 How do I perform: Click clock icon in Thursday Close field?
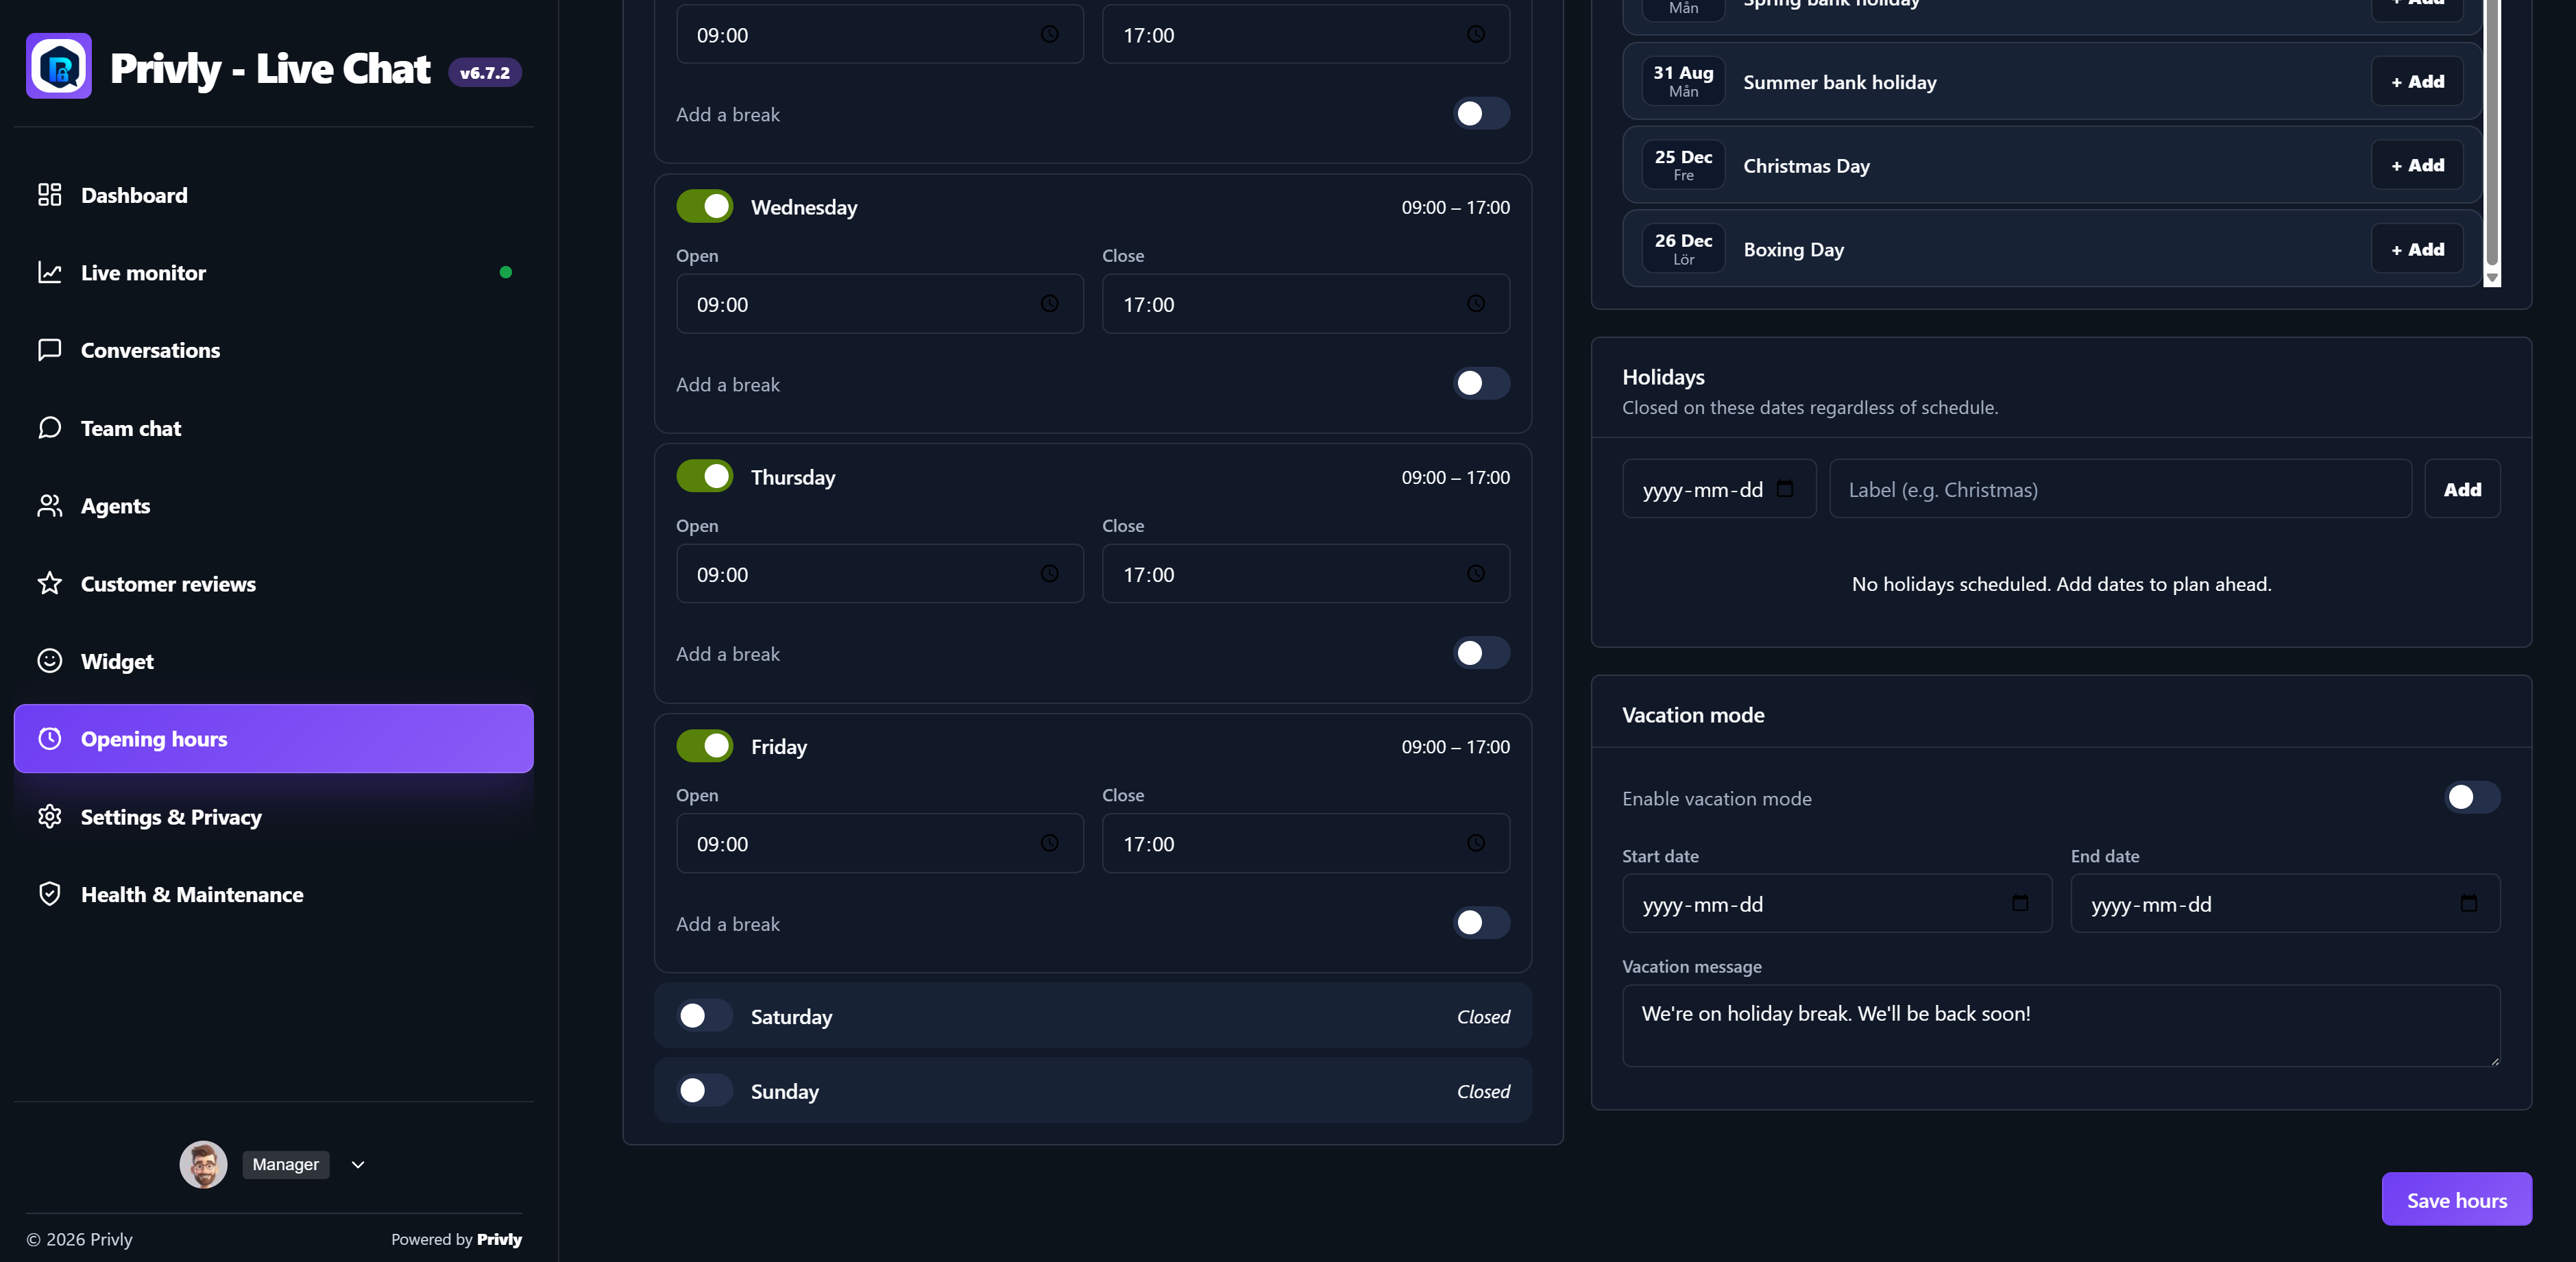click(1475, 574)
